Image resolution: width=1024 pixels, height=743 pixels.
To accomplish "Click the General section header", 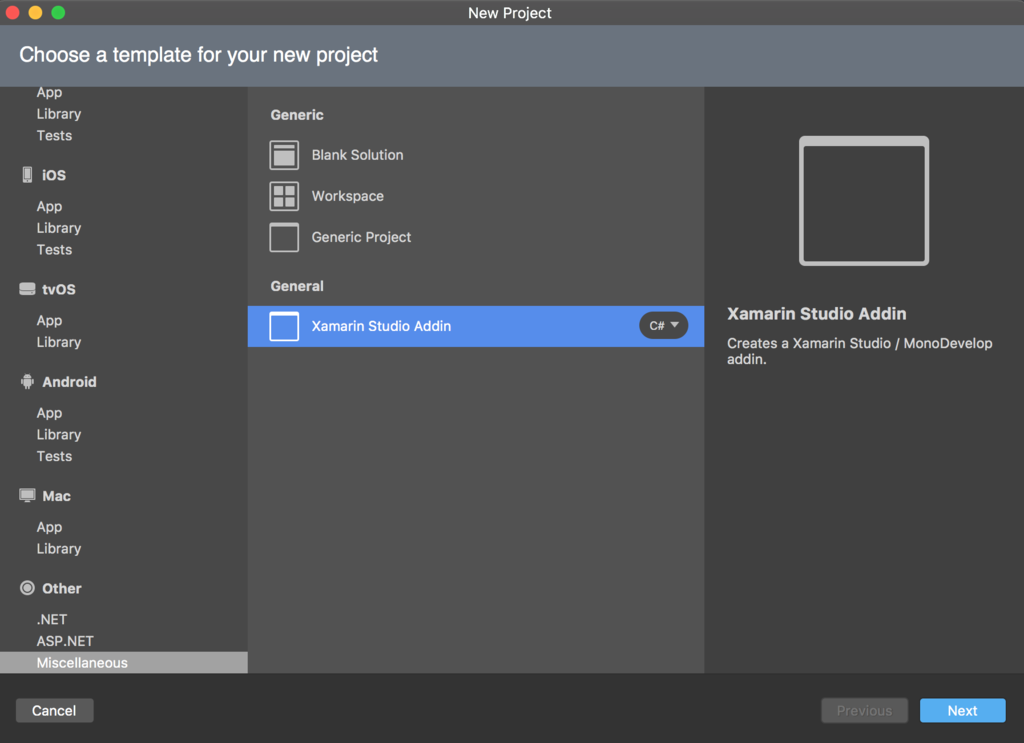I will coord(297,287).
